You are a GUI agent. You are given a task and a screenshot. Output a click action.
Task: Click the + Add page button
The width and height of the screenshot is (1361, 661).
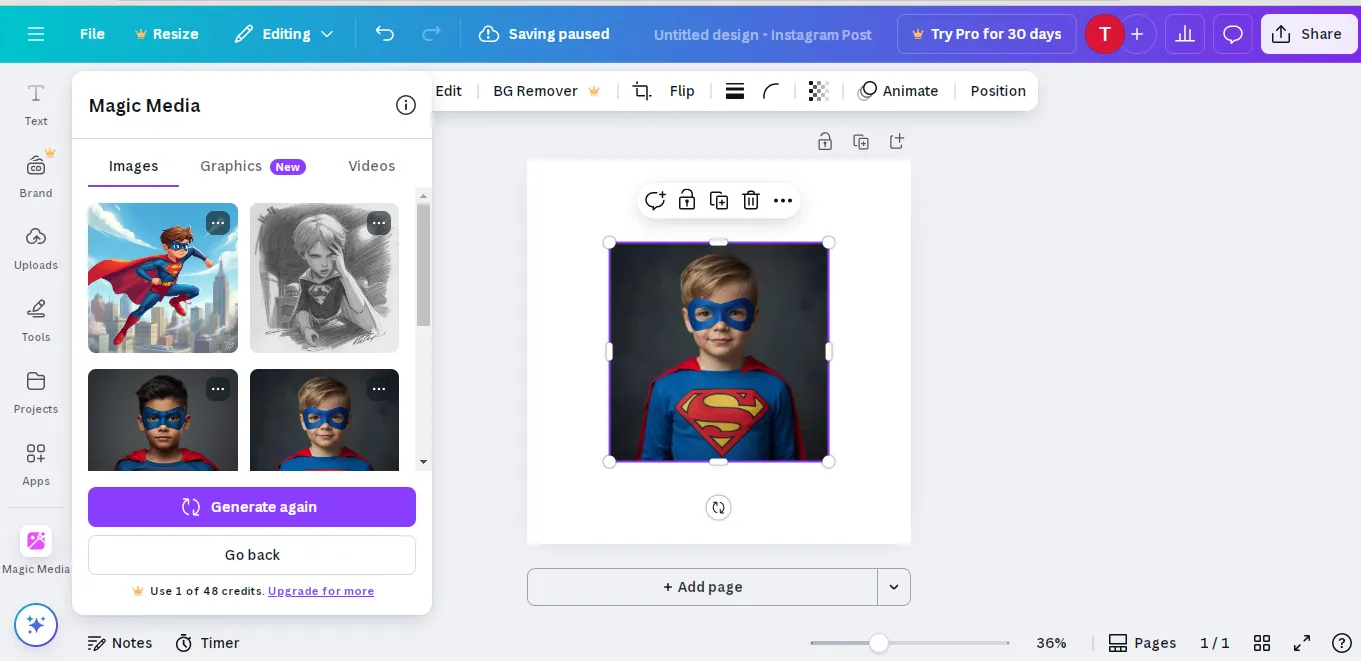[x=702, y=587]
